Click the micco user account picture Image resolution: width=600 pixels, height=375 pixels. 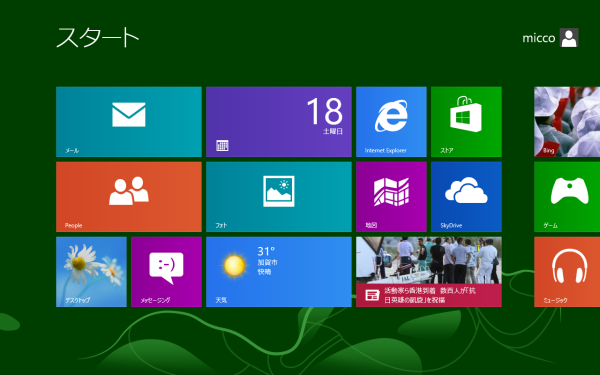(x=569, y=38)
